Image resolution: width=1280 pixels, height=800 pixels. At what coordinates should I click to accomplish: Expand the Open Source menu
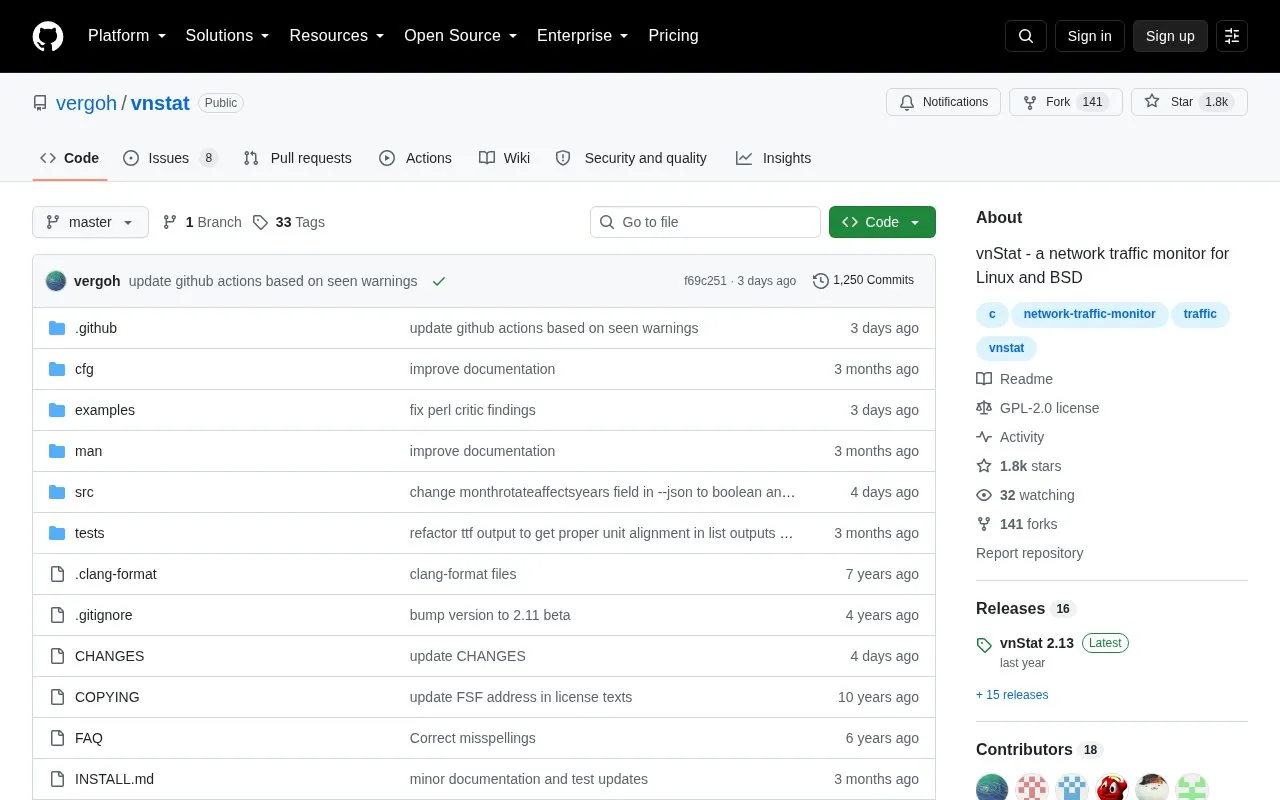pyautogui.click(x=461, y=36)
